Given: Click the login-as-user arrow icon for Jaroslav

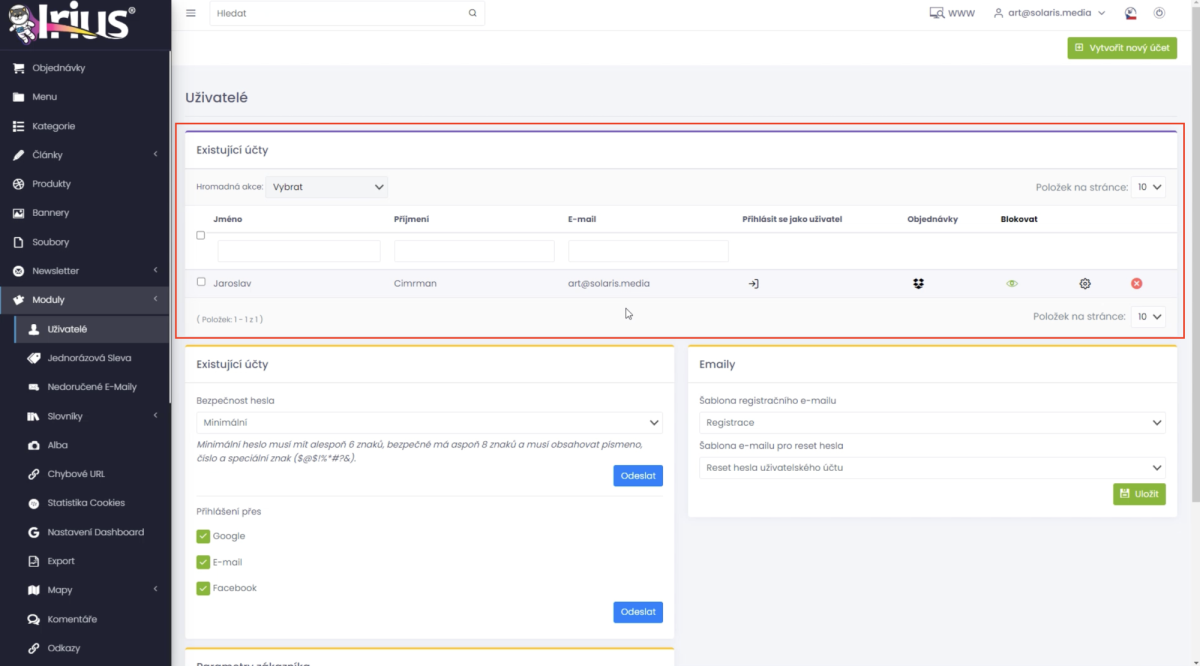Looking at the screenshot, I should pos(753,284).
